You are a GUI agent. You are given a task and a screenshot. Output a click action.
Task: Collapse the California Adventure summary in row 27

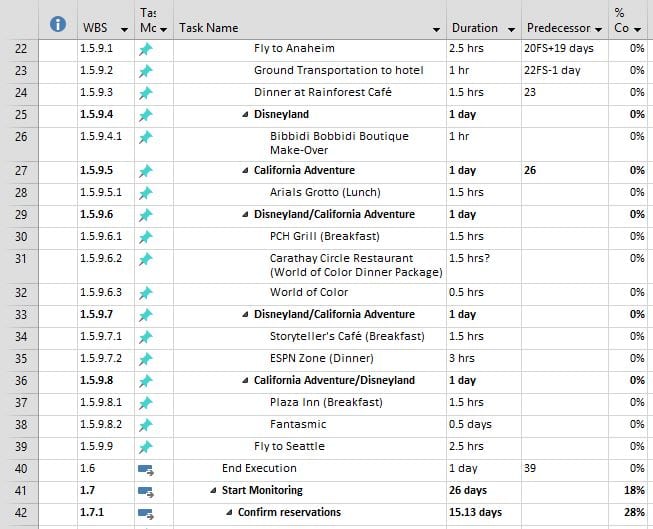point(246,171)
